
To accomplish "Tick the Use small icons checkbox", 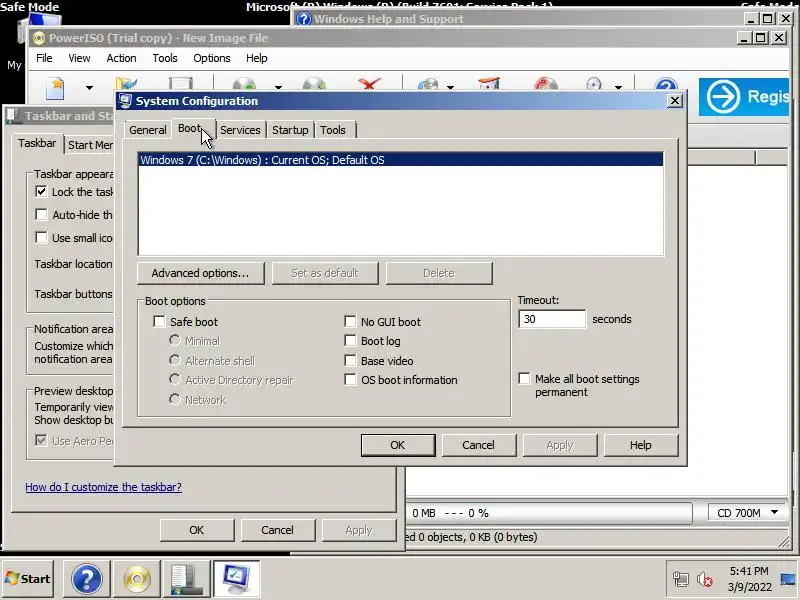I will [41, 237].
